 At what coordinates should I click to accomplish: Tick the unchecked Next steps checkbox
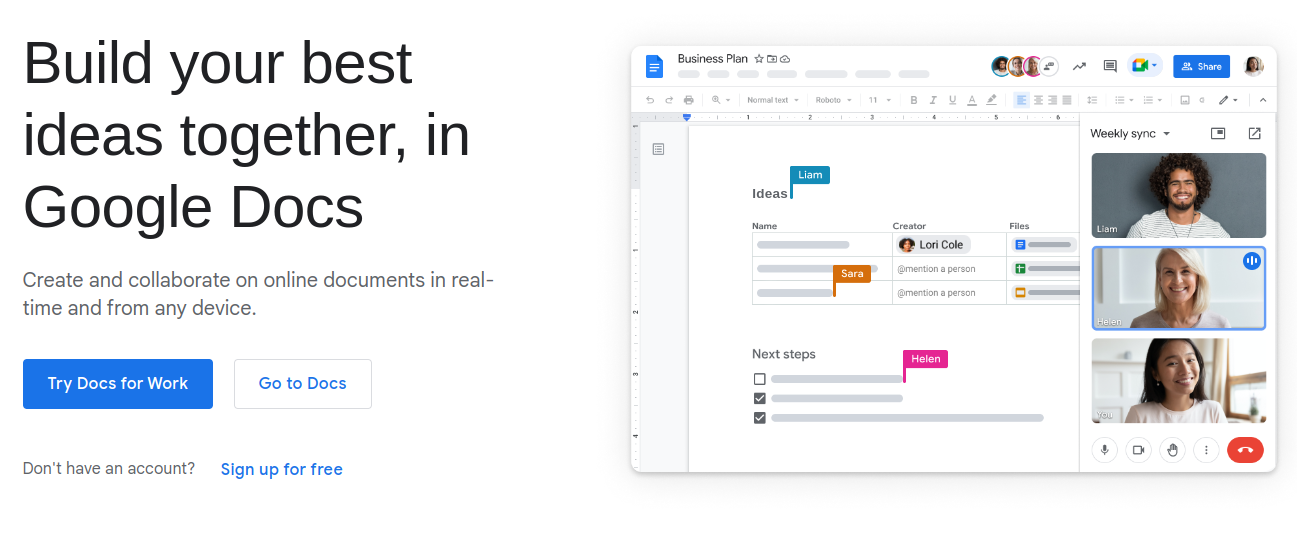click(x=759, y=379)
